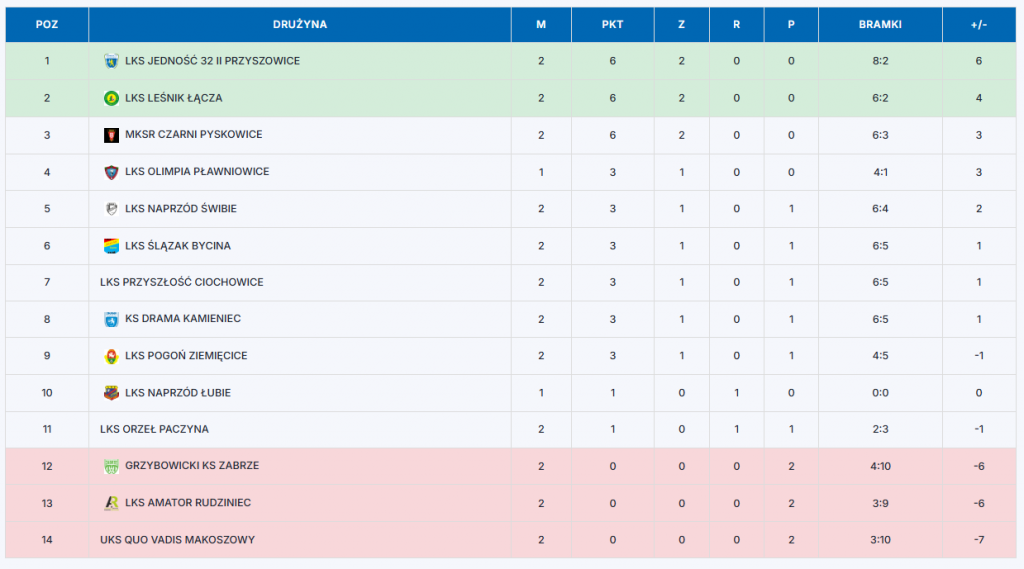Click the Grzybowicki KS Zabrze green logo
Screen dimensions: 1024x569
[111, 466]
